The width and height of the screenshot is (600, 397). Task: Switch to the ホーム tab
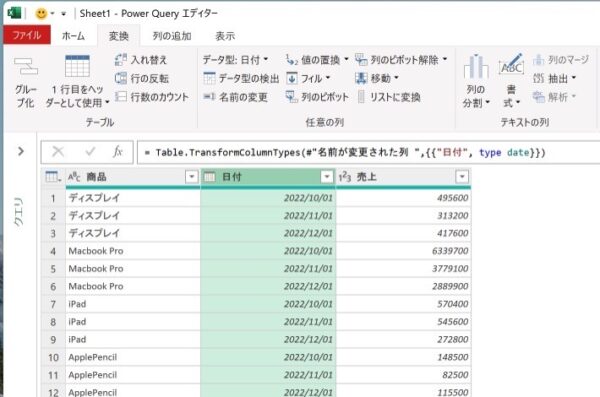pyautogui.click(x=73, y=36)
